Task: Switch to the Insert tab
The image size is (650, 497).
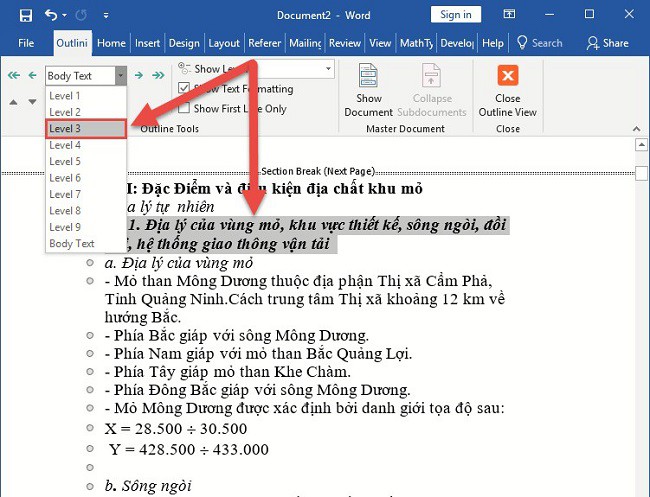Action: click(148, 43)
